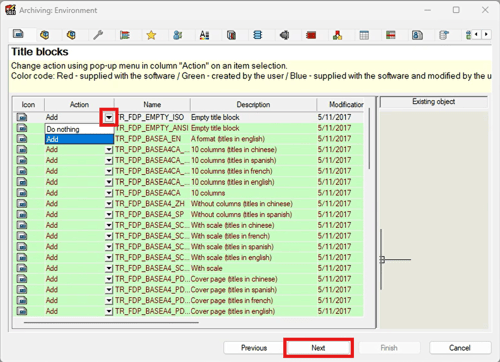Screen dimensions: 500x362
Task: Open the wrench tool tab
Action: point(98,35)
